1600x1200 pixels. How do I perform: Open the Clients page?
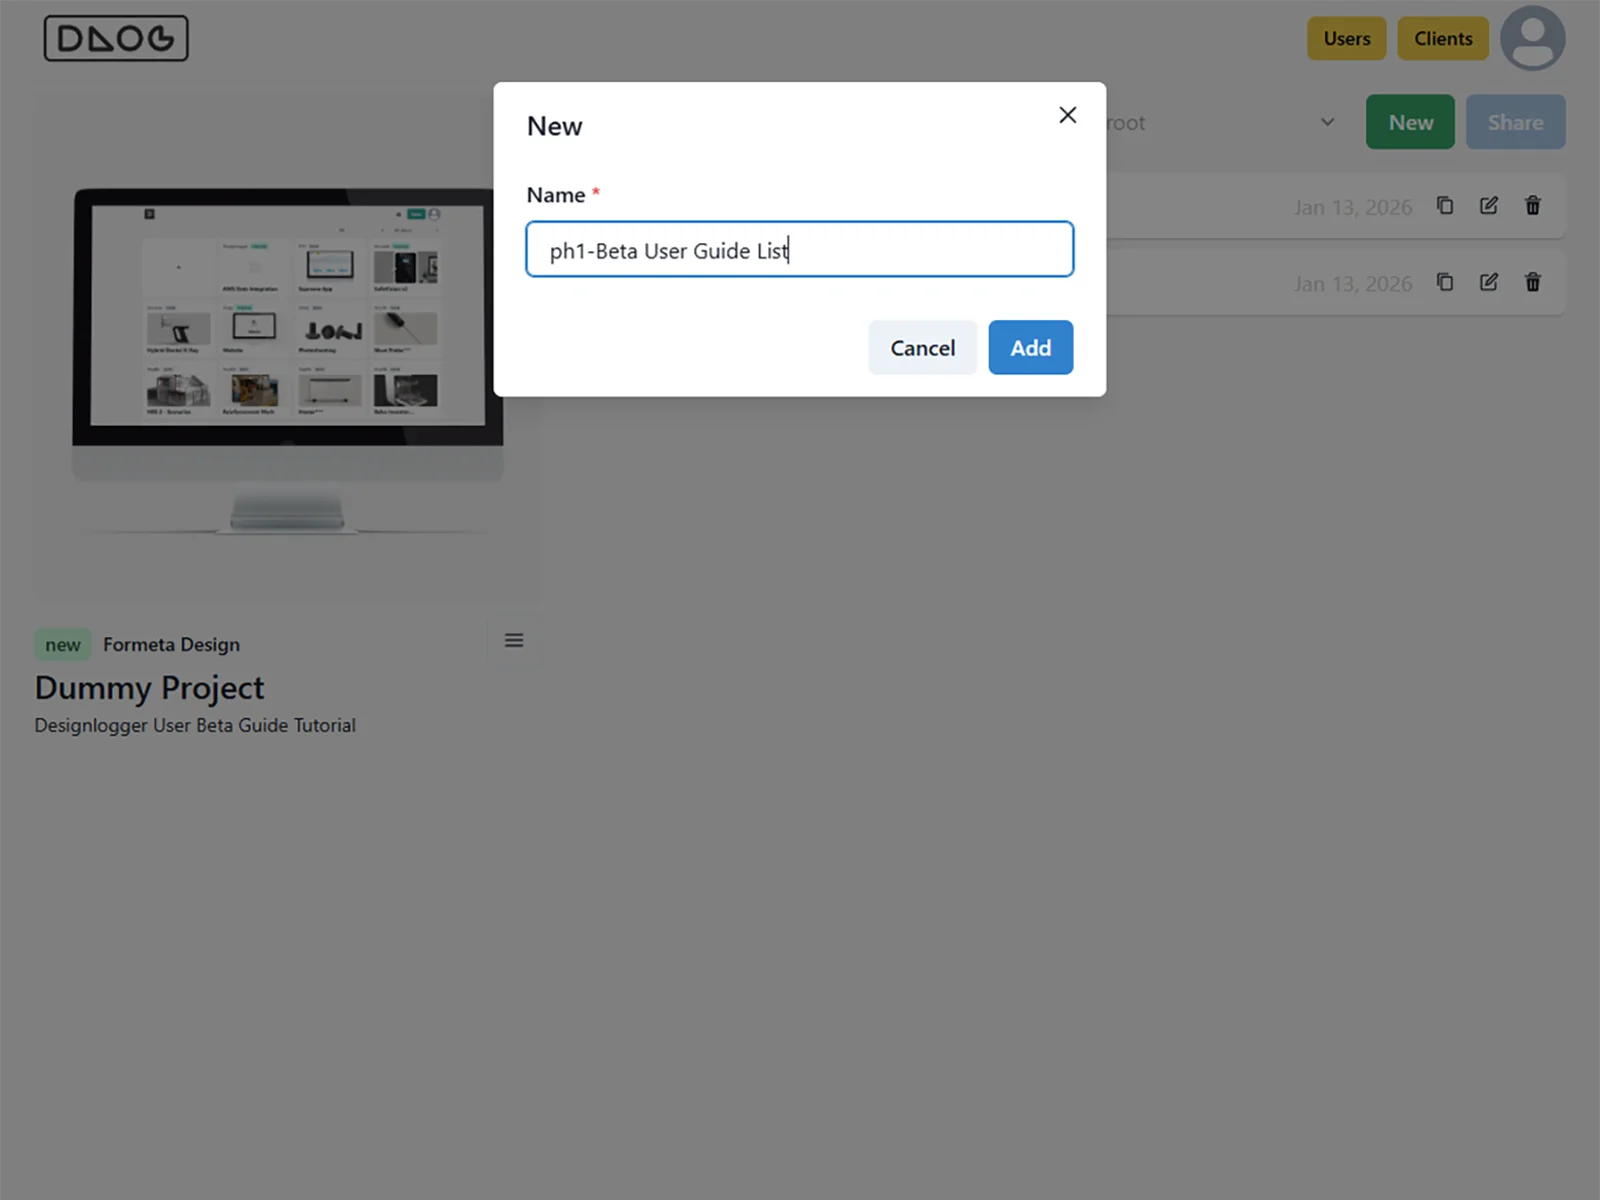click(1443, 38)
